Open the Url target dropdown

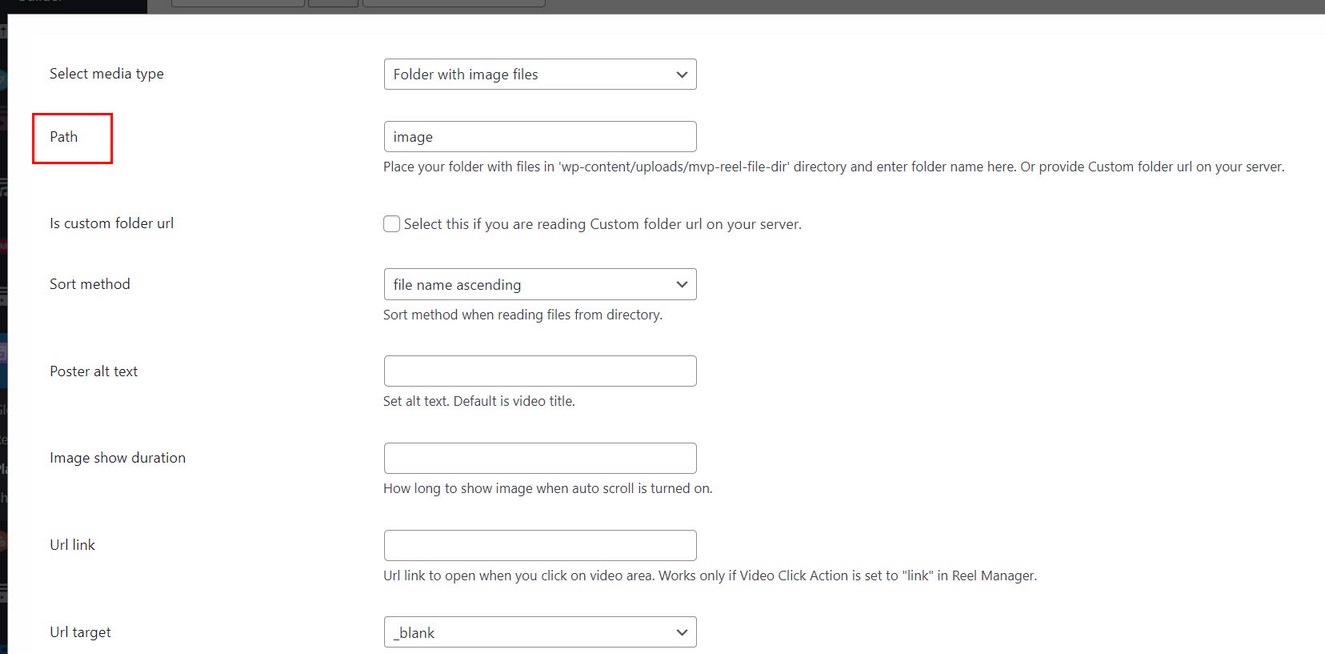[x=539, y=633]
